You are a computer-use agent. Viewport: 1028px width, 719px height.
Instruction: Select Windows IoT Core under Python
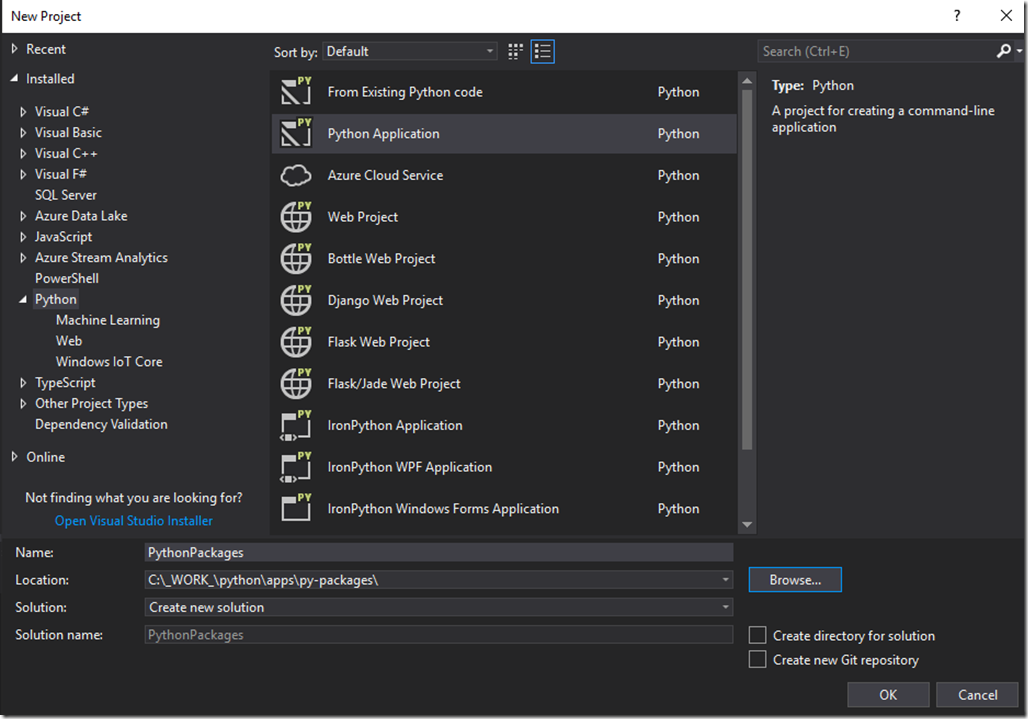coord(109,362)
